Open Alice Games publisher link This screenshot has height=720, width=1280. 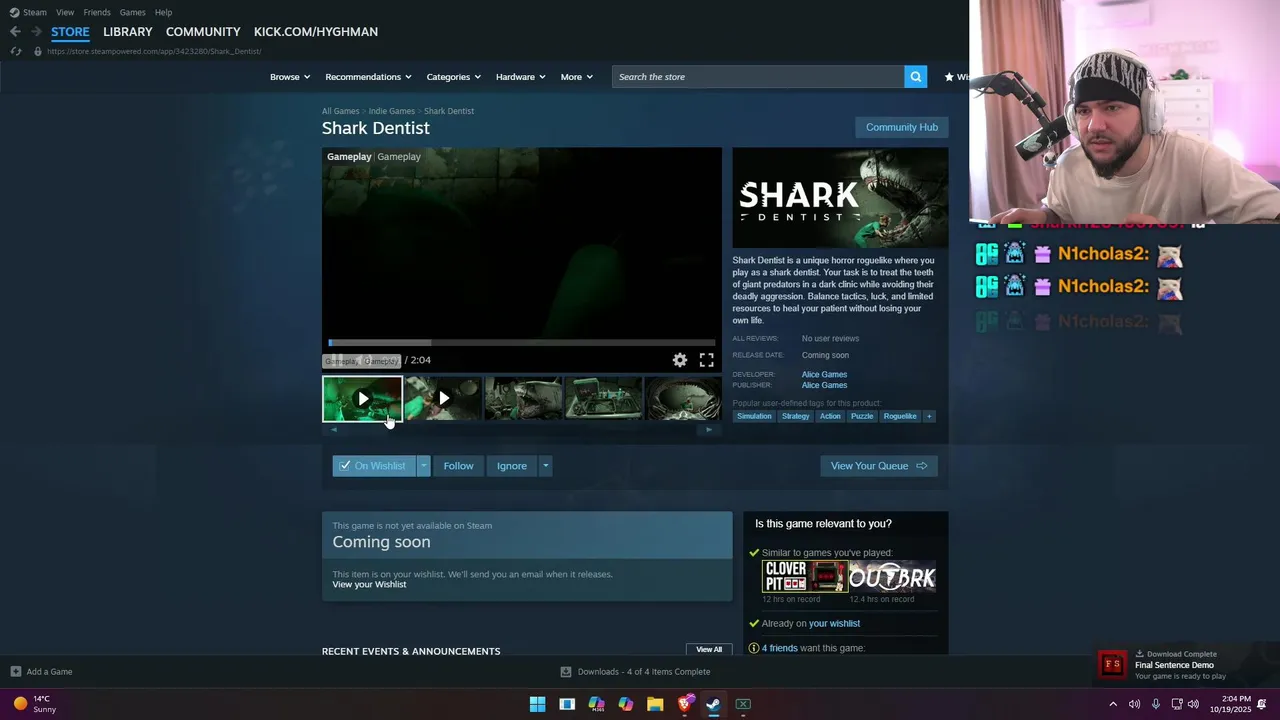(x=824, y=385)
